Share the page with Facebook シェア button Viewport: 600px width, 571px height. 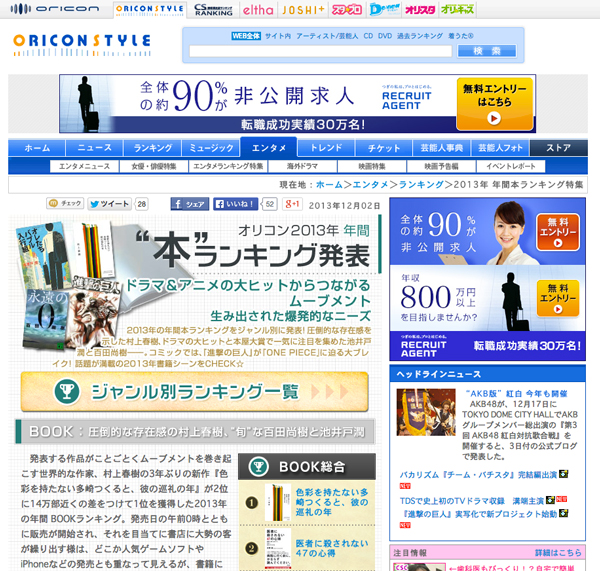click(189, 204)
